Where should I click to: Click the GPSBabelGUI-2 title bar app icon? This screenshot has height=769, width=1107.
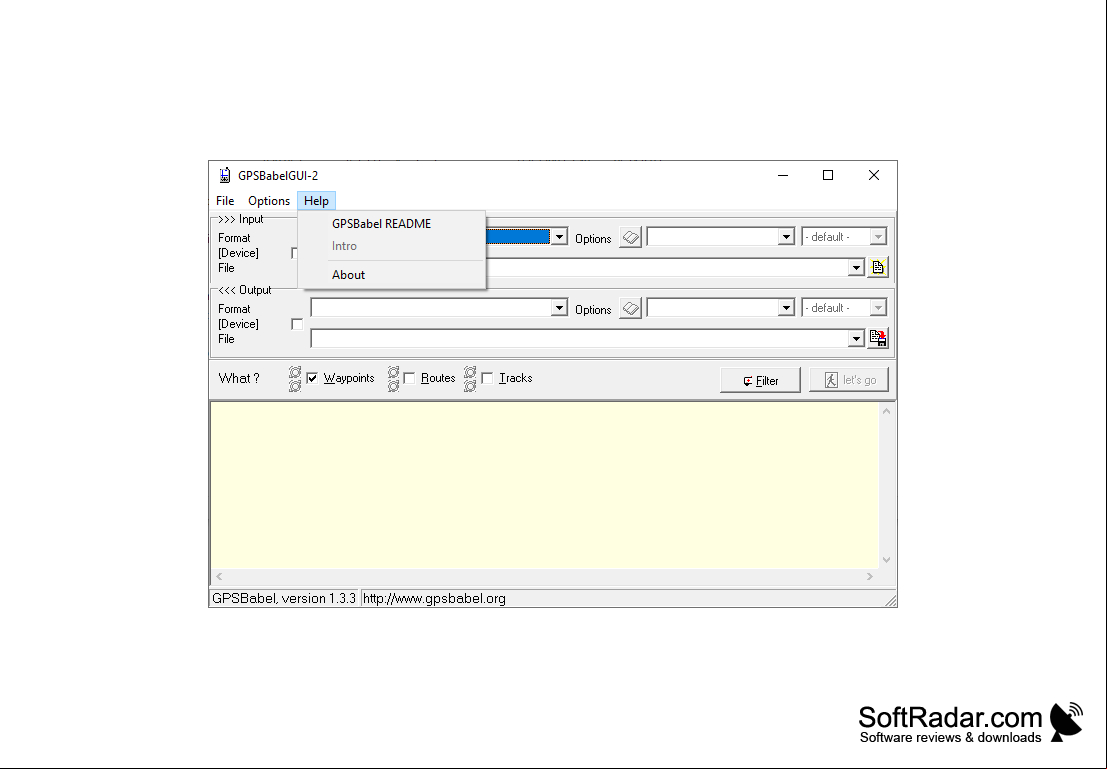[x=225, y=175]
